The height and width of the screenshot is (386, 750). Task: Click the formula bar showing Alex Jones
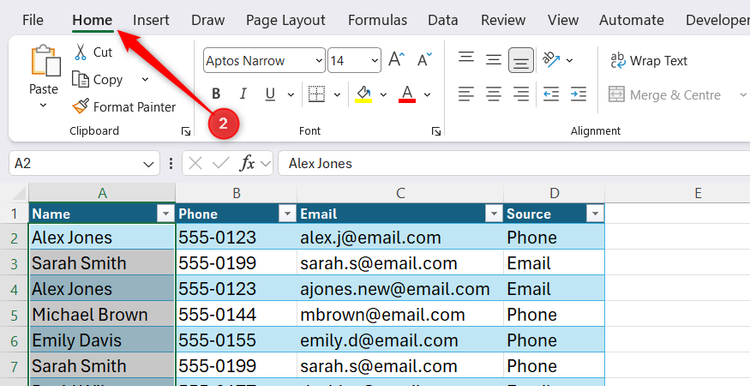pos(514,164)
